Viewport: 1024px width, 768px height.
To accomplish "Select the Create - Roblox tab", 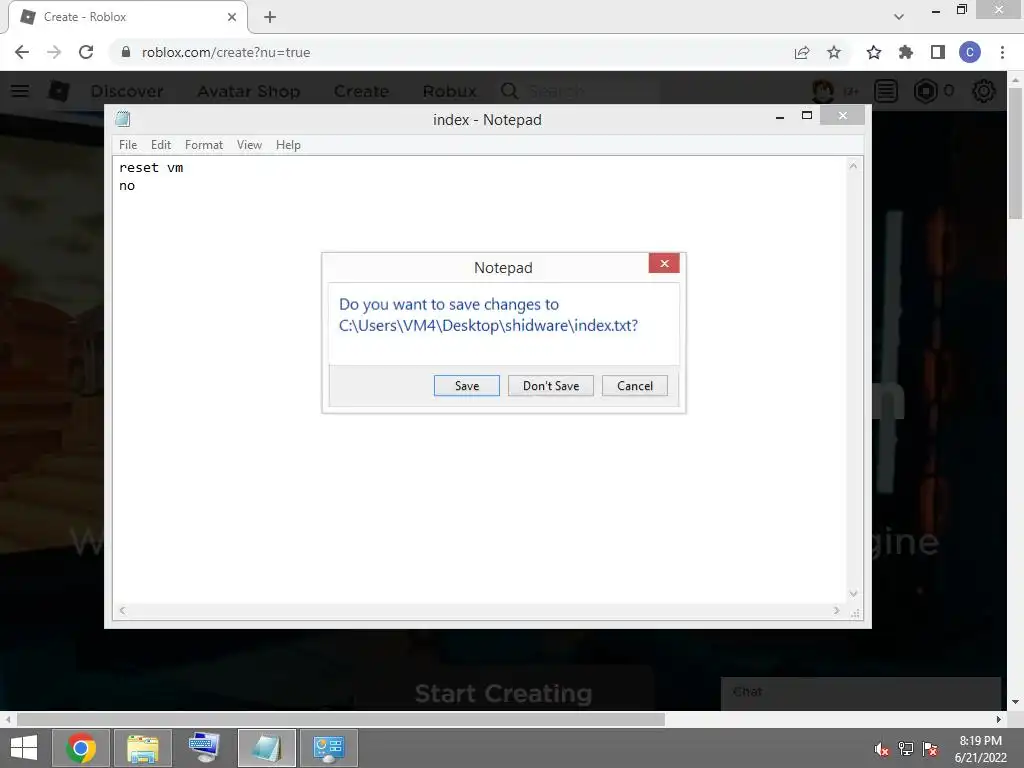I will tap(128, 17).
